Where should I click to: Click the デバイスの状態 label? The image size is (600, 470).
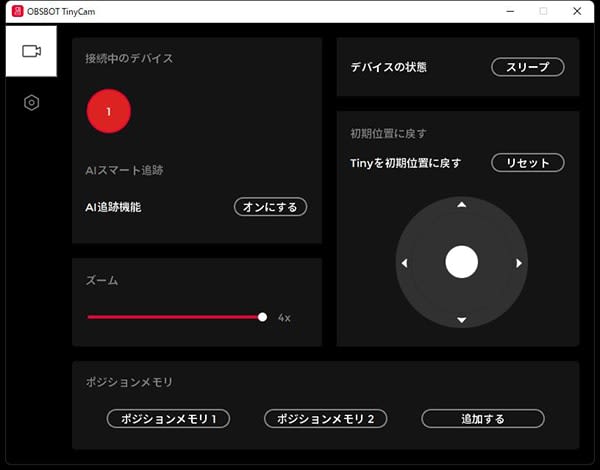389,67
